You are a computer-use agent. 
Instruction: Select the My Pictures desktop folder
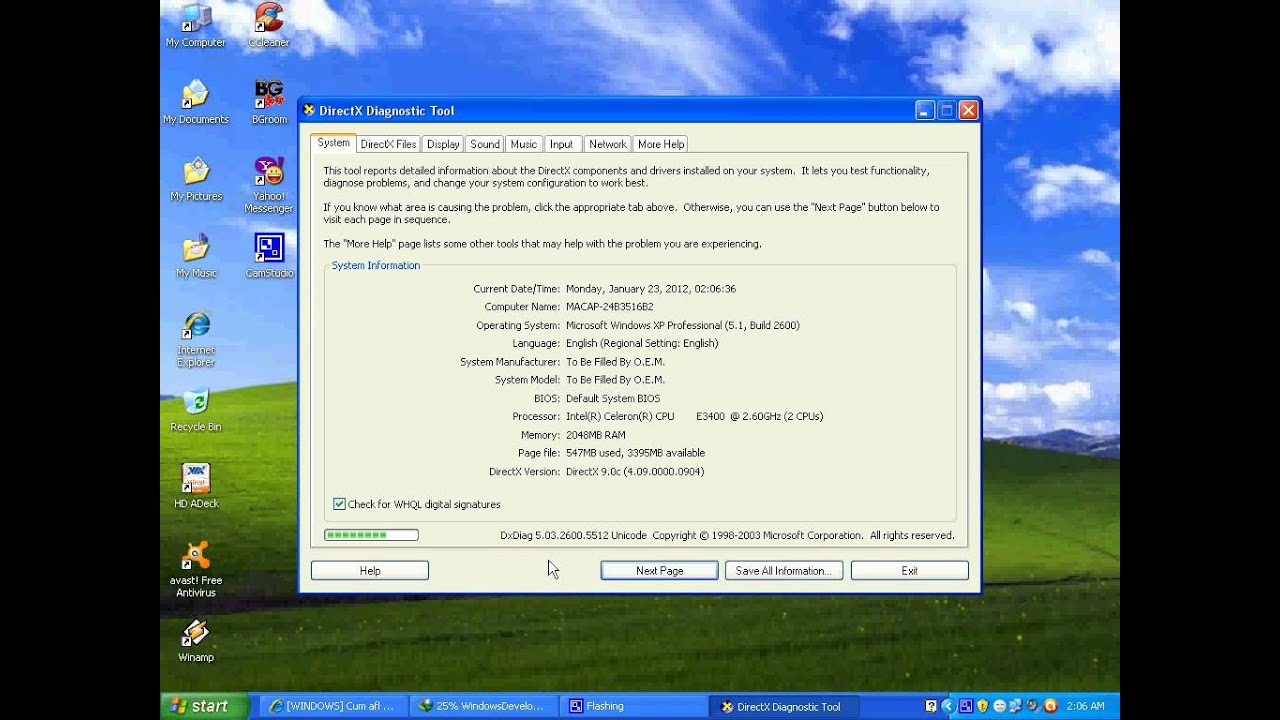coord(196,179)
